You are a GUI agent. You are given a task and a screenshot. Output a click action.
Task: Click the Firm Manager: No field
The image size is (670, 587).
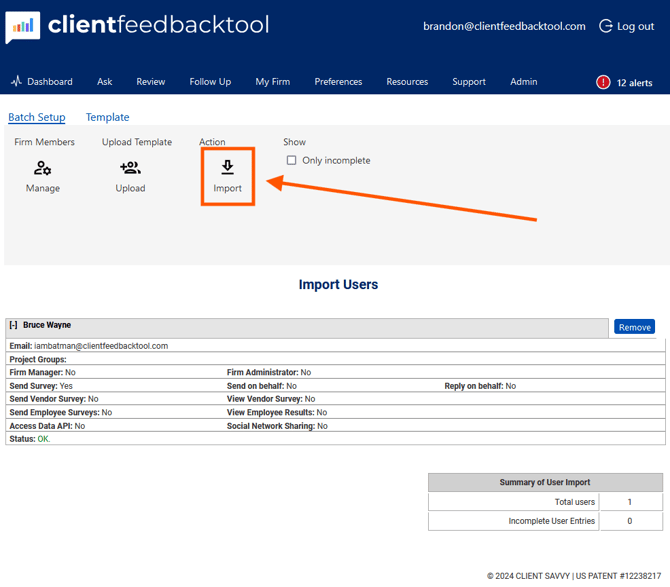pyautogui.click(x=42, y=373)
